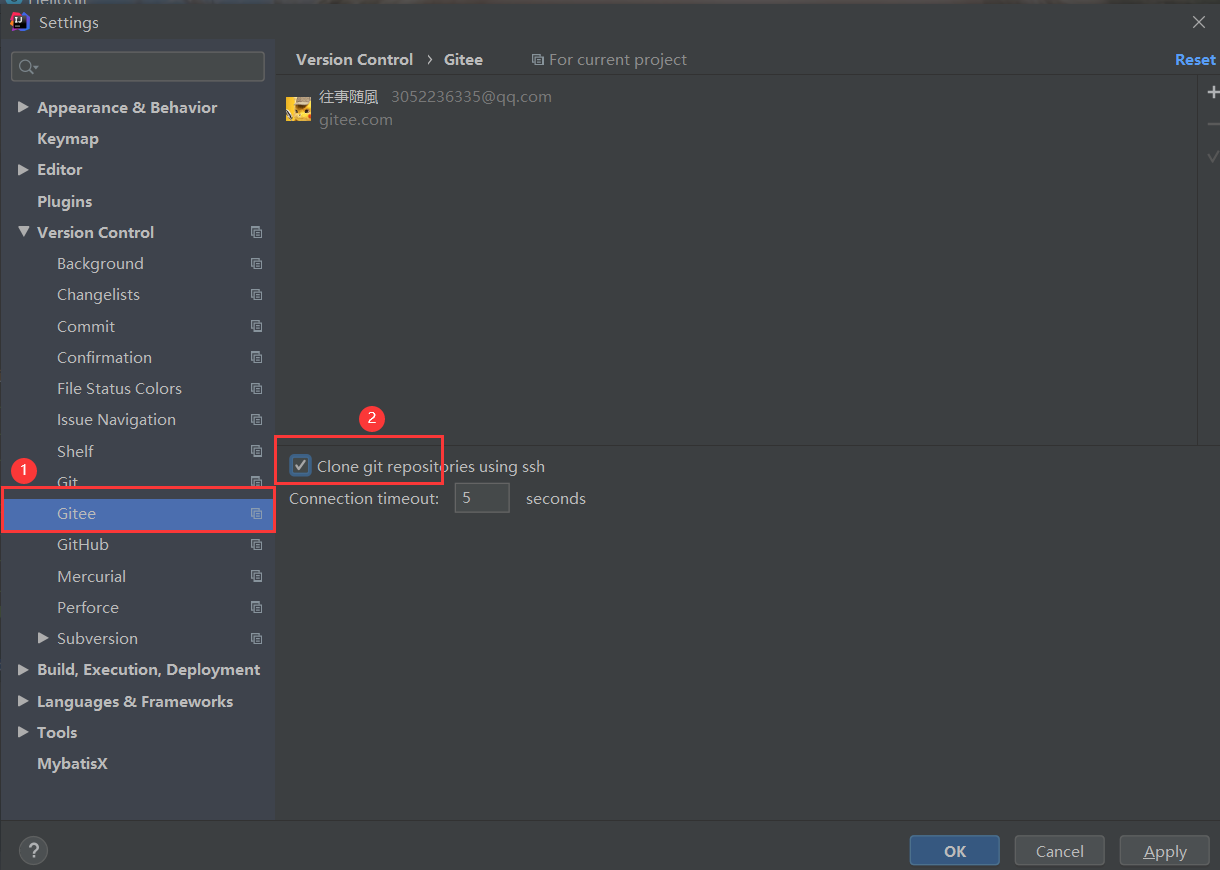1220x870 pixels.
Task: Select Gitee settings item
Action: (x=137, y=514)
